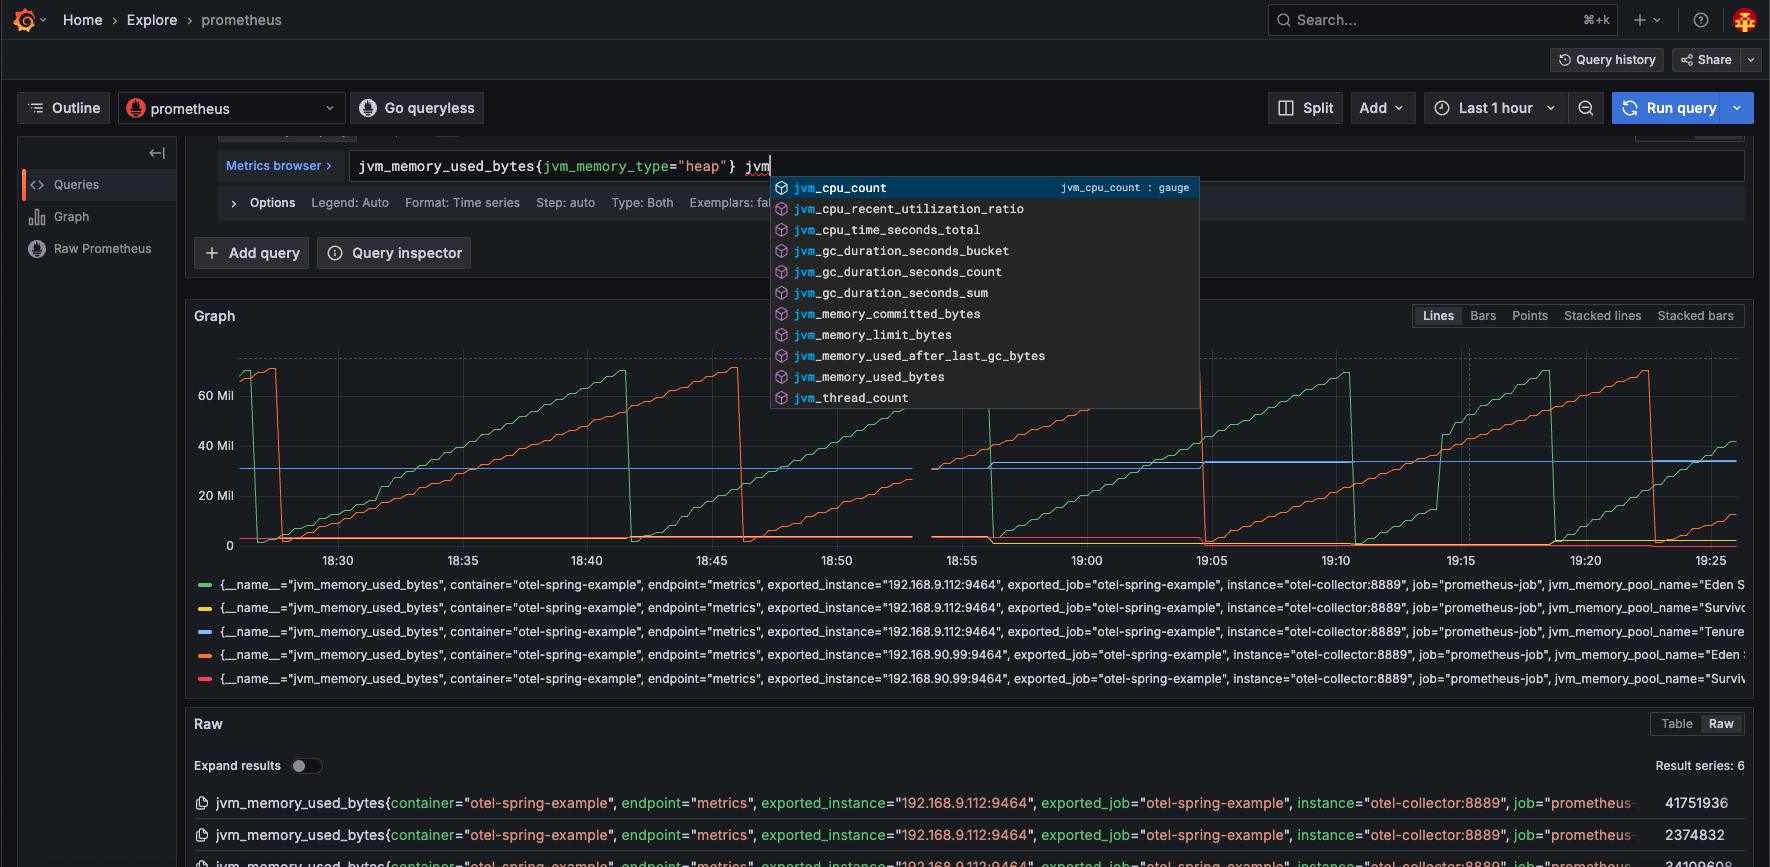This screenshot has height=867, width=1770.
Task: Open the Grafana menu chevron beside logo
Action: click(43, 20)
